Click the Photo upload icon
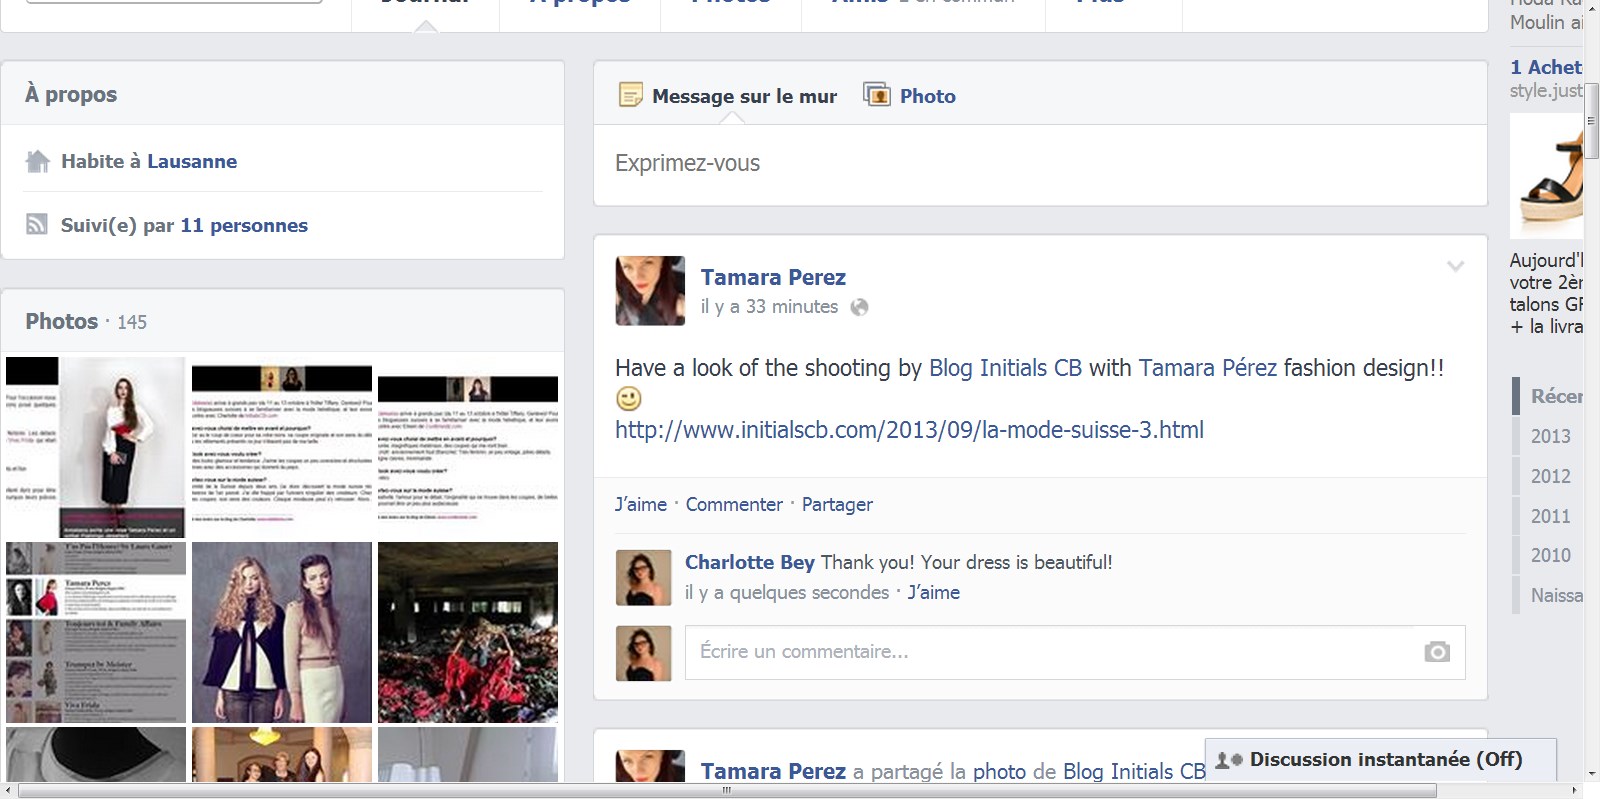Screen dimensions: 1600x799 point(877,95)
